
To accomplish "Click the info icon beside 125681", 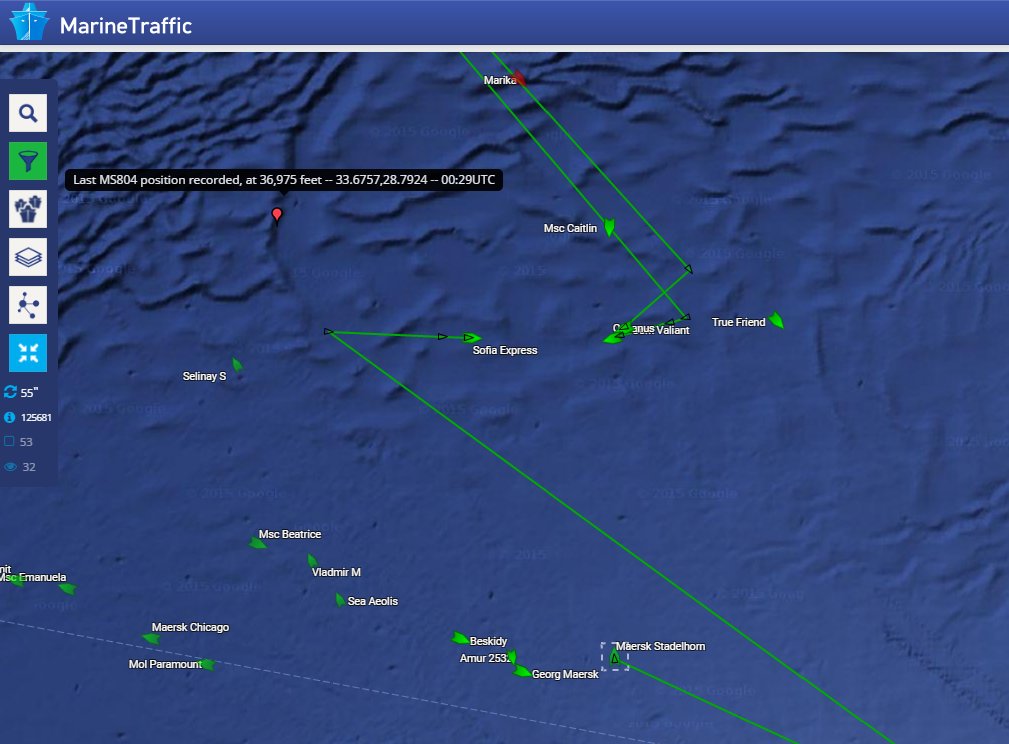I will click(10, 417).
